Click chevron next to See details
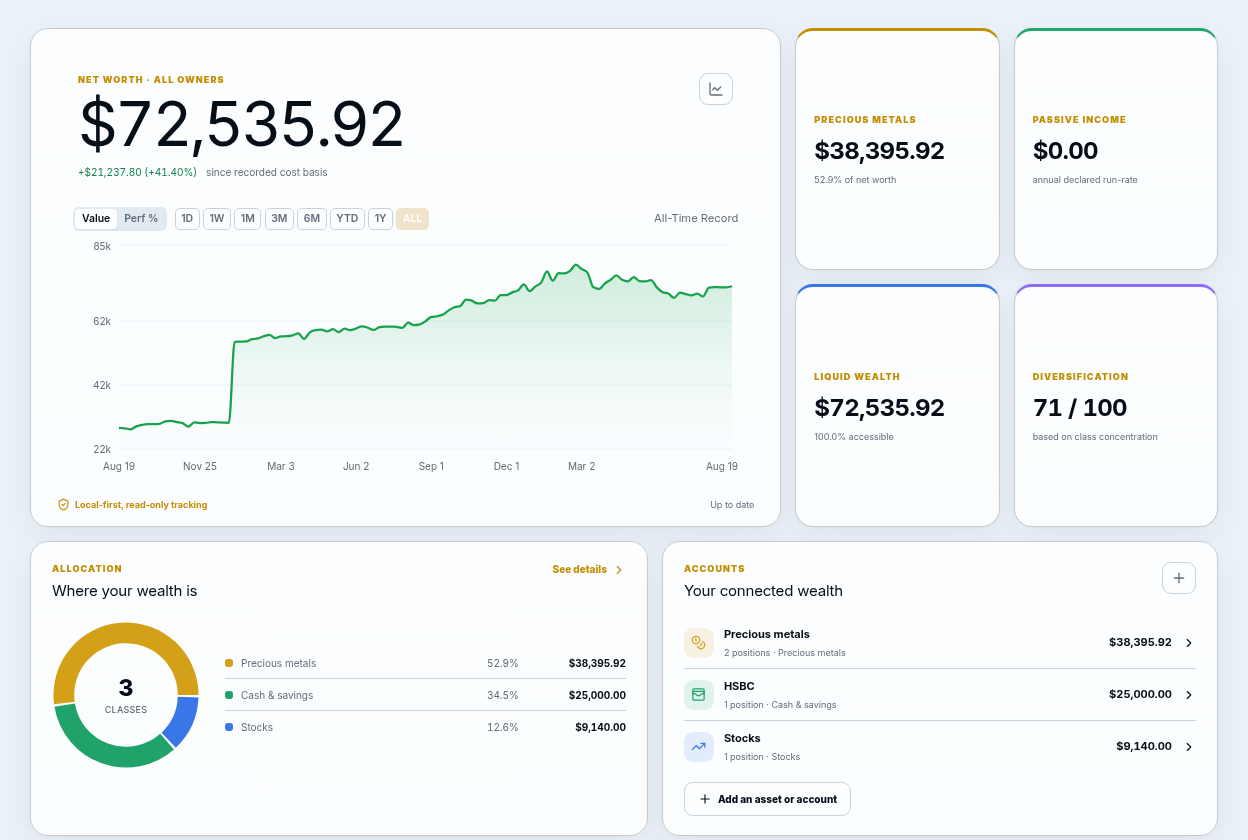The image size is (1248, 840). [619, 570]
